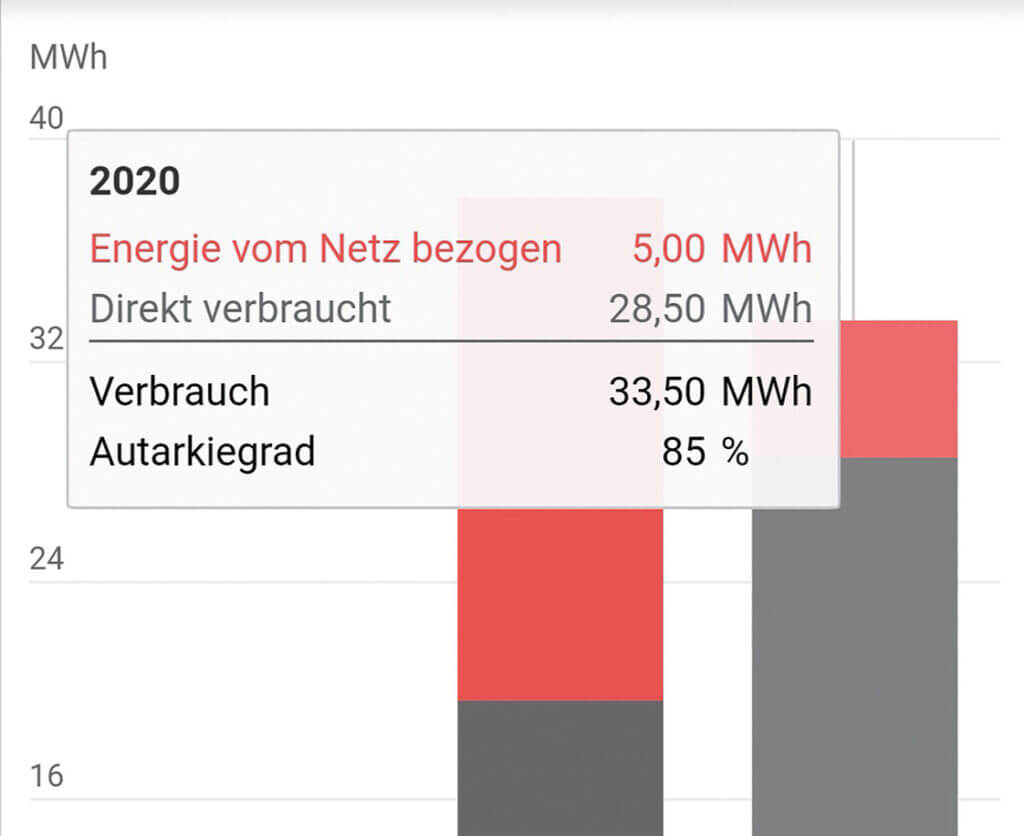The height and width of the screenshot is (836, 1024).
Task: Click the 28,50 MWh value
Action: 710,309
